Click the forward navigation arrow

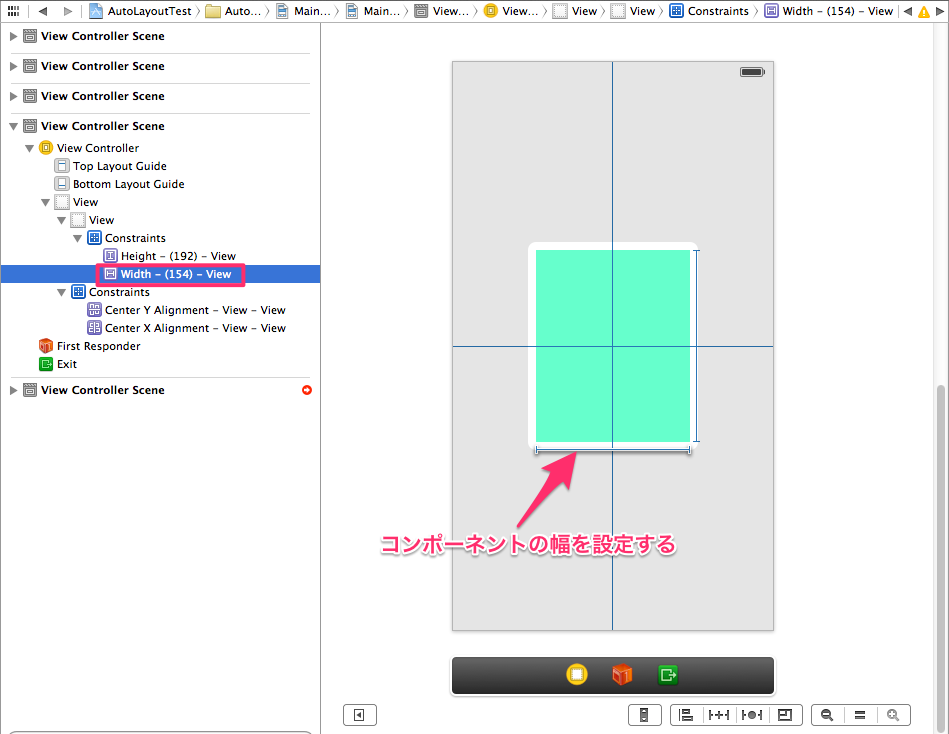click(66, 11)
